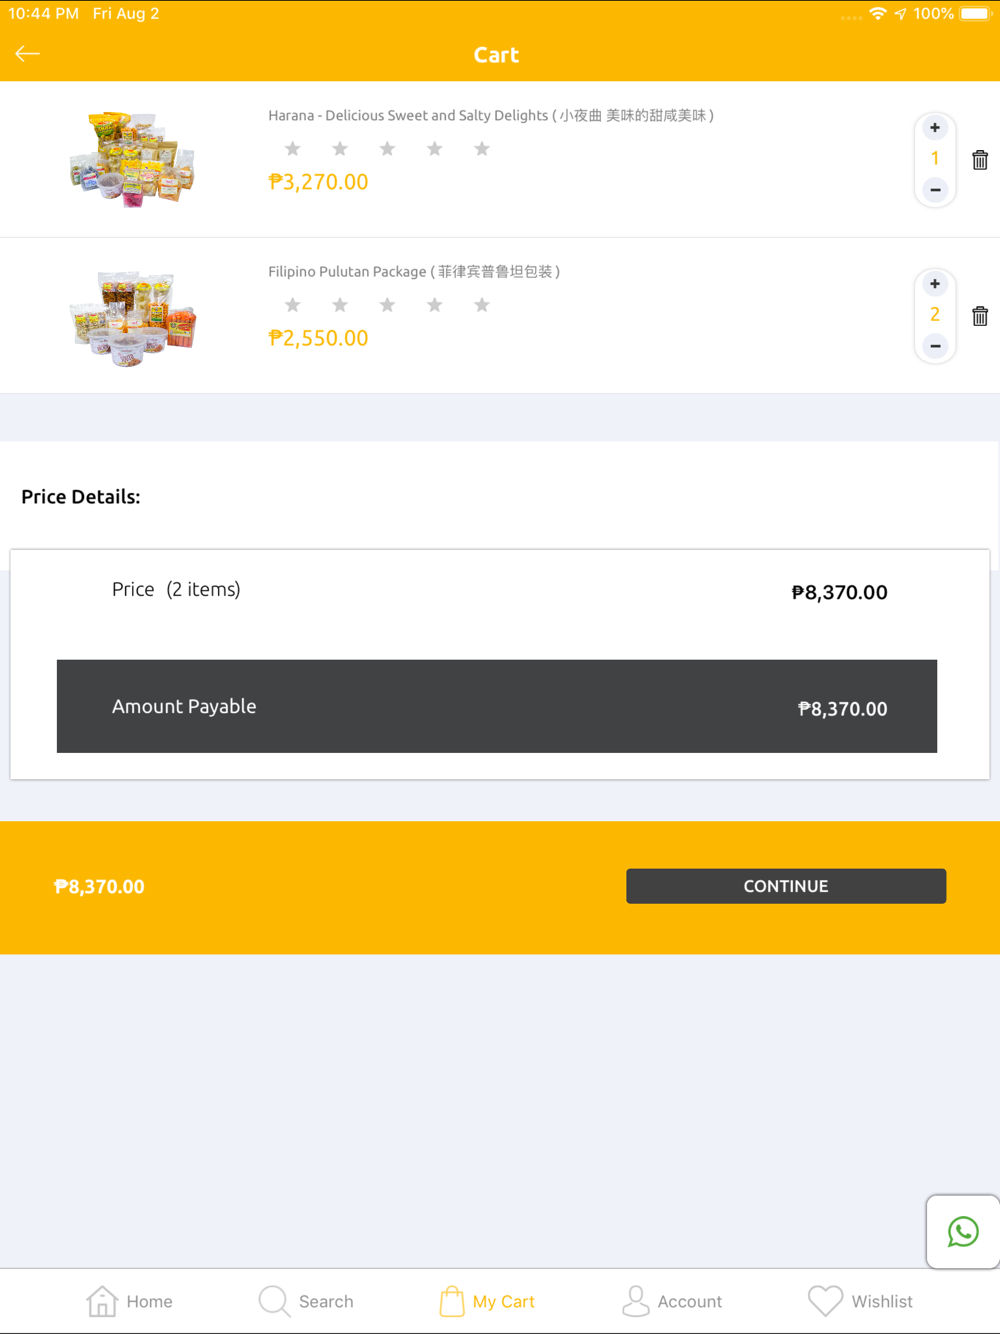Remove Filipino Pulutan Package with trash icon
The image size is (1000, 1334).
pyautogui.click(x=980, y=316)
